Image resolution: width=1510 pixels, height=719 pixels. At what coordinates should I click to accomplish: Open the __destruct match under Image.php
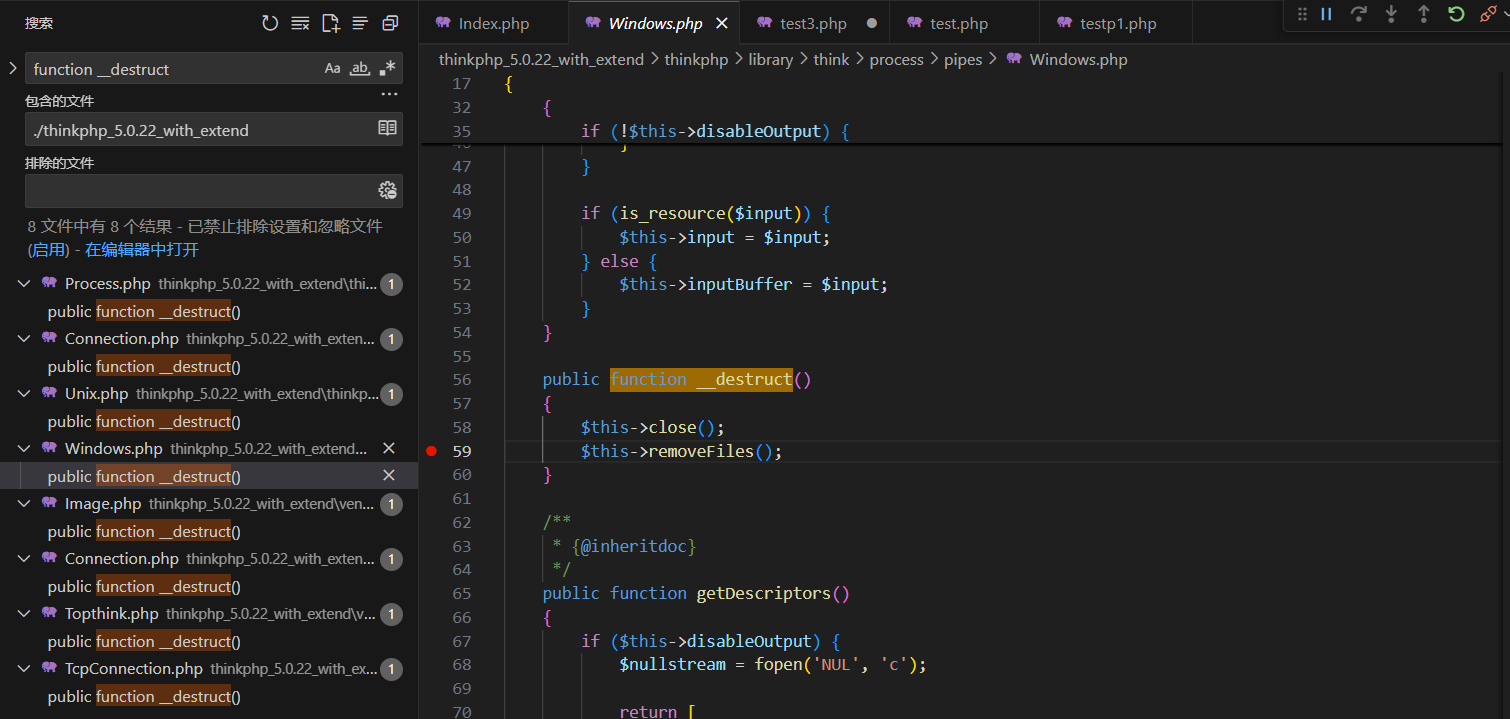(x=144, y=532)
